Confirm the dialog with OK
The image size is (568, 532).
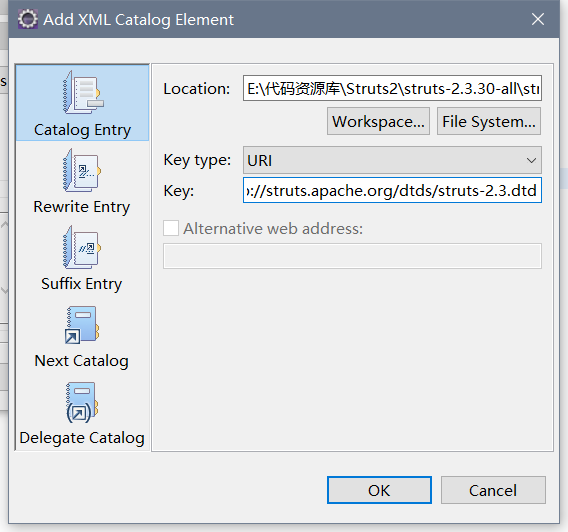[379, 490]
